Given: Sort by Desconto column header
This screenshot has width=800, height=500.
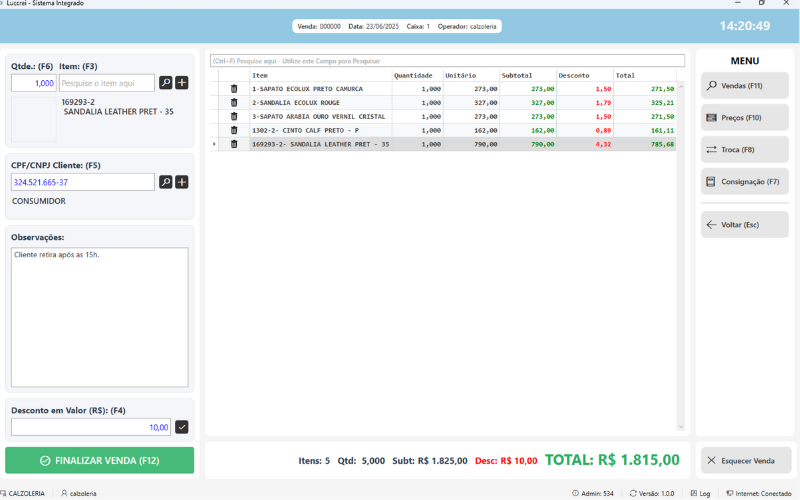Looking at the screenshot, I should pyautogui.click(x=585, y=76).
